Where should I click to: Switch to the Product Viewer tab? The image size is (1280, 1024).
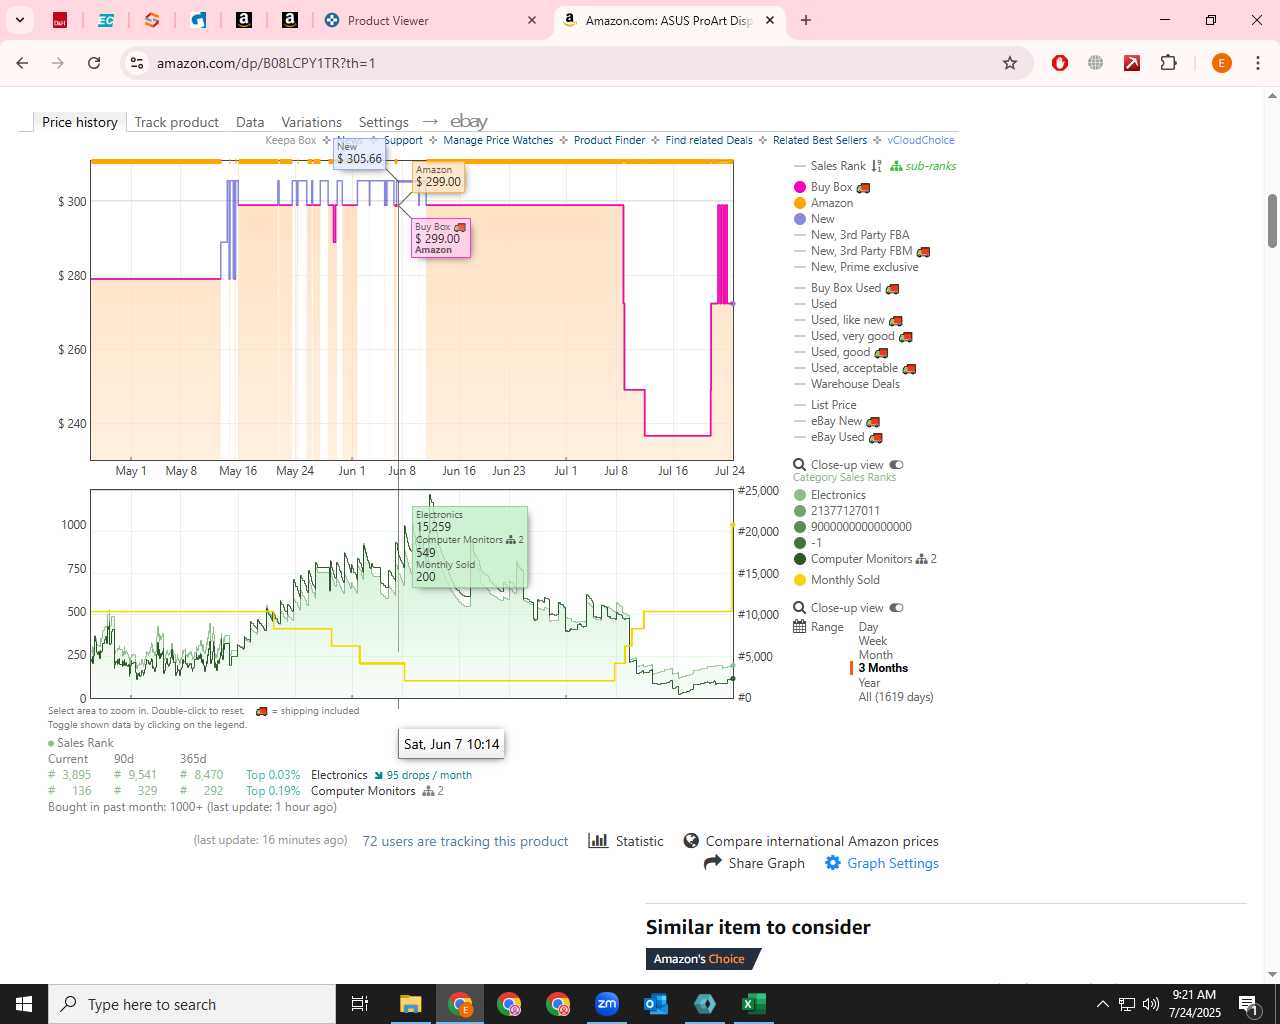click(x=430, y=20)
